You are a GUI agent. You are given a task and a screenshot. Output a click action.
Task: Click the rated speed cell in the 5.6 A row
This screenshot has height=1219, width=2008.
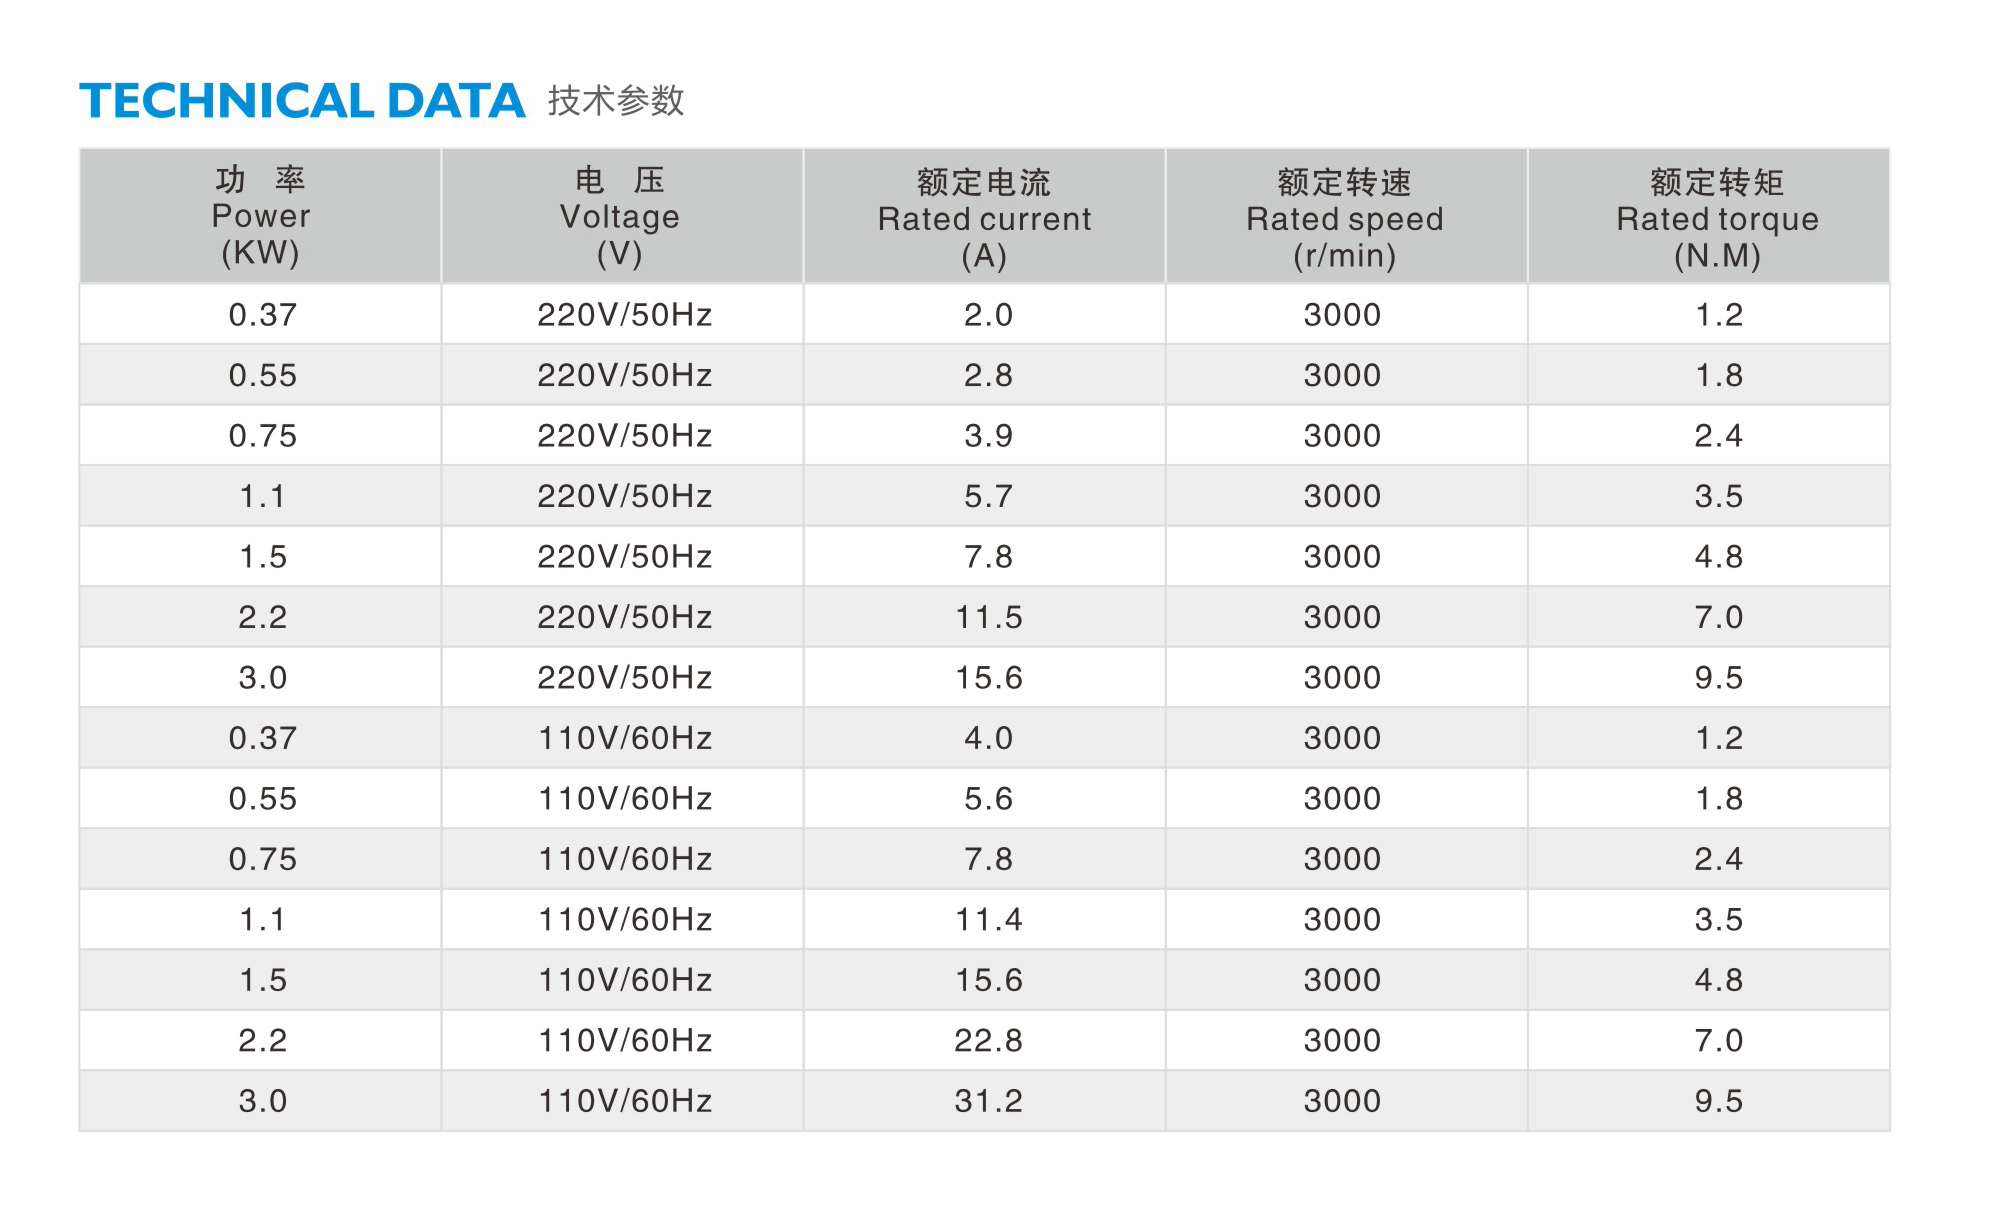(1346, 798)
